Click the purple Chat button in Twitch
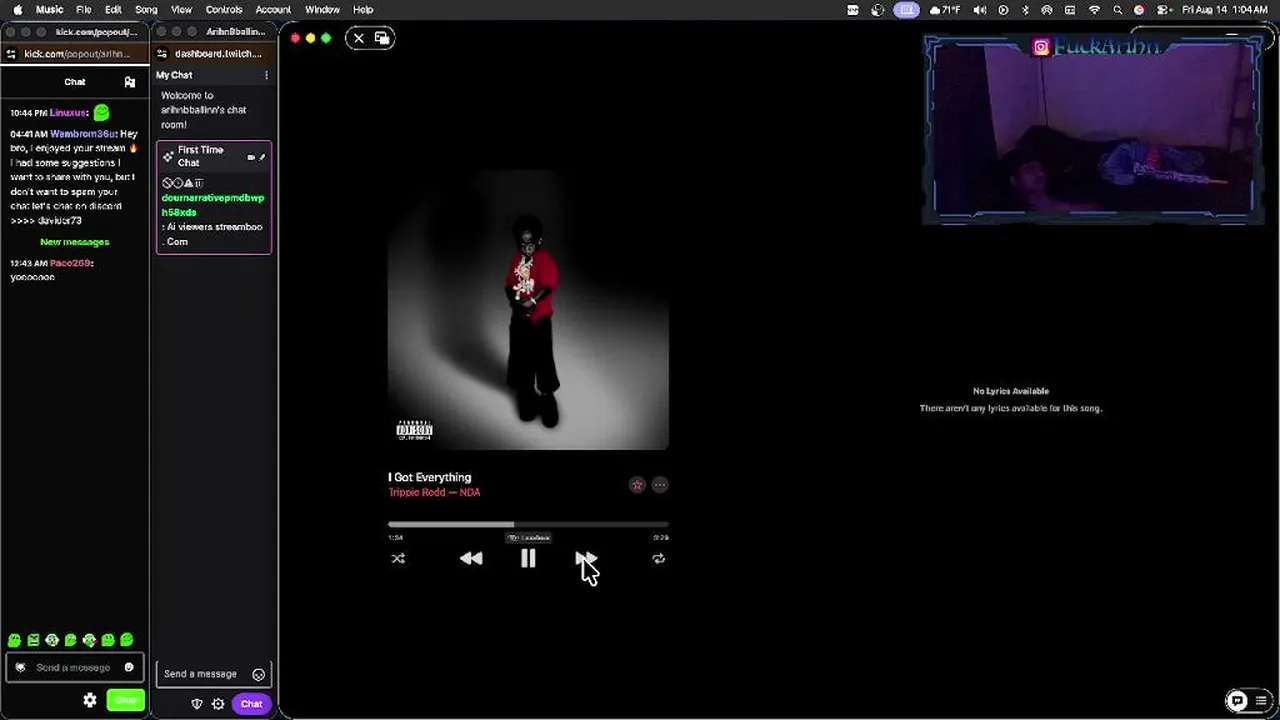Image resolution: width=1280 pixels, height=720 pixels. pos(251,704)
